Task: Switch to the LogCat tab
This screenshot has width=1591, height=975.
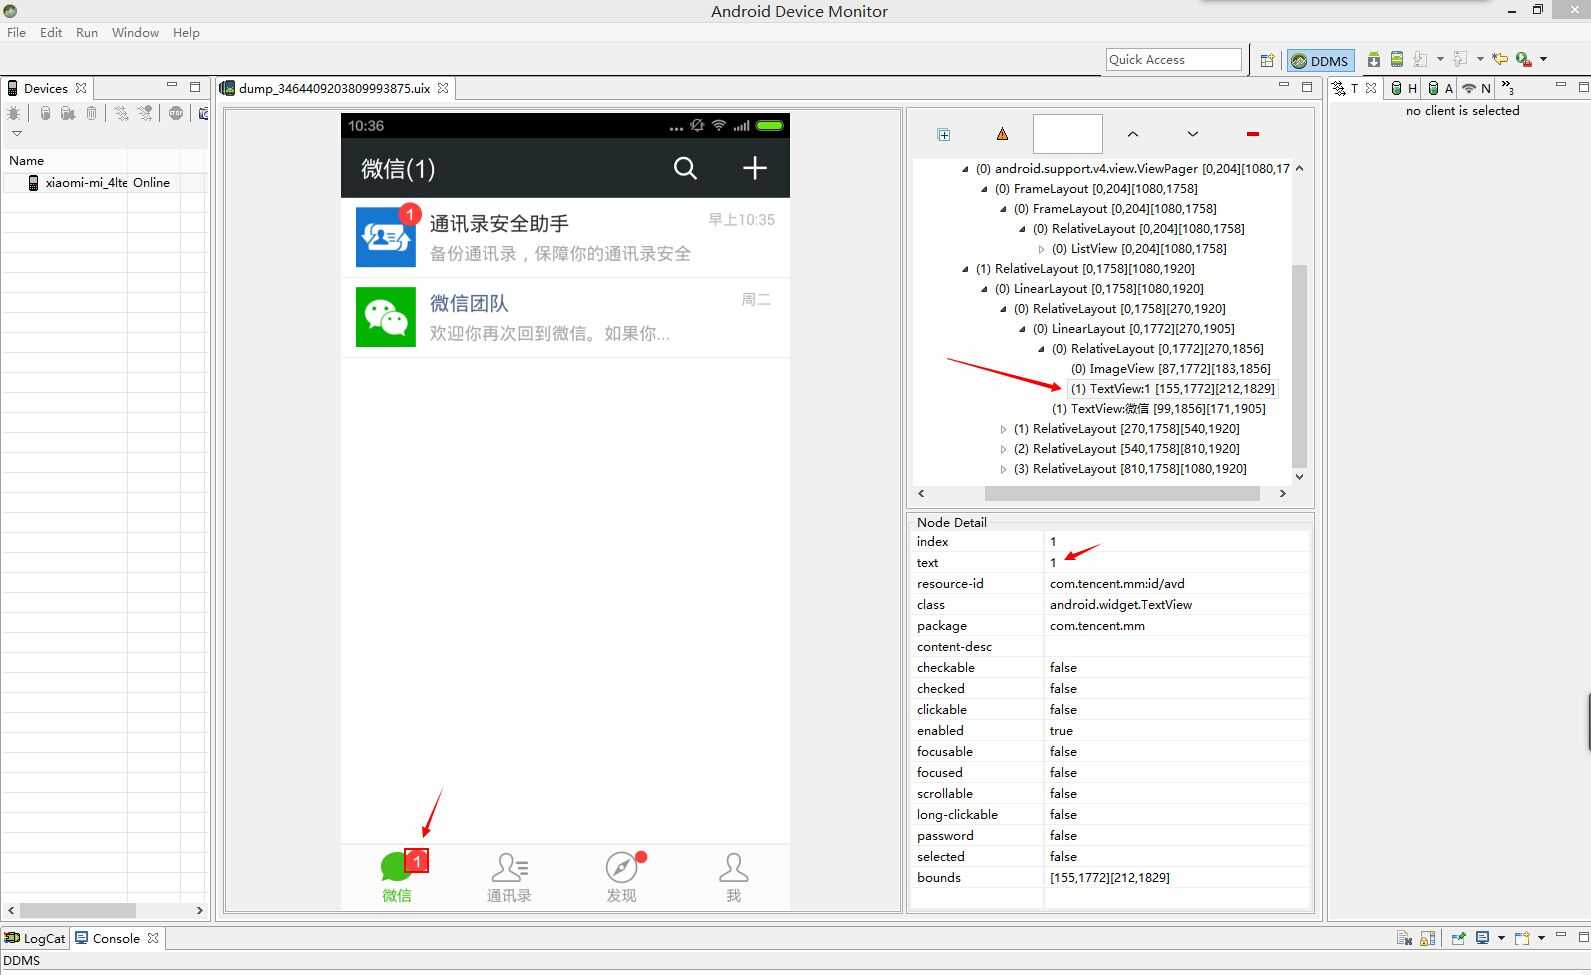Action: 35,938
